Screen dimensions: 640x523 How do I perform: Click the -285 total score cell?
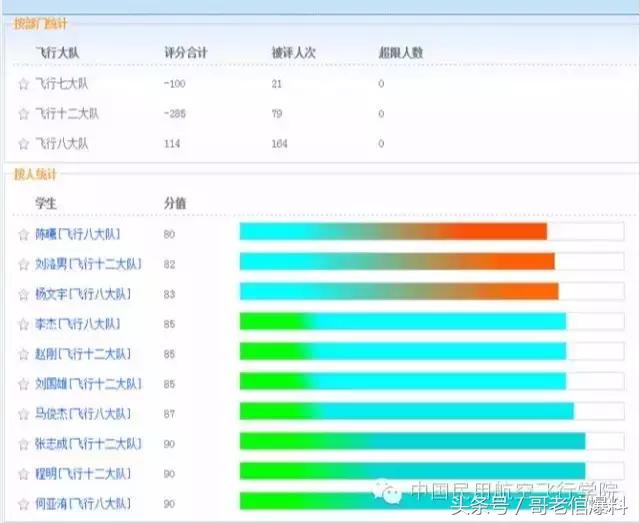coord(175,114)
